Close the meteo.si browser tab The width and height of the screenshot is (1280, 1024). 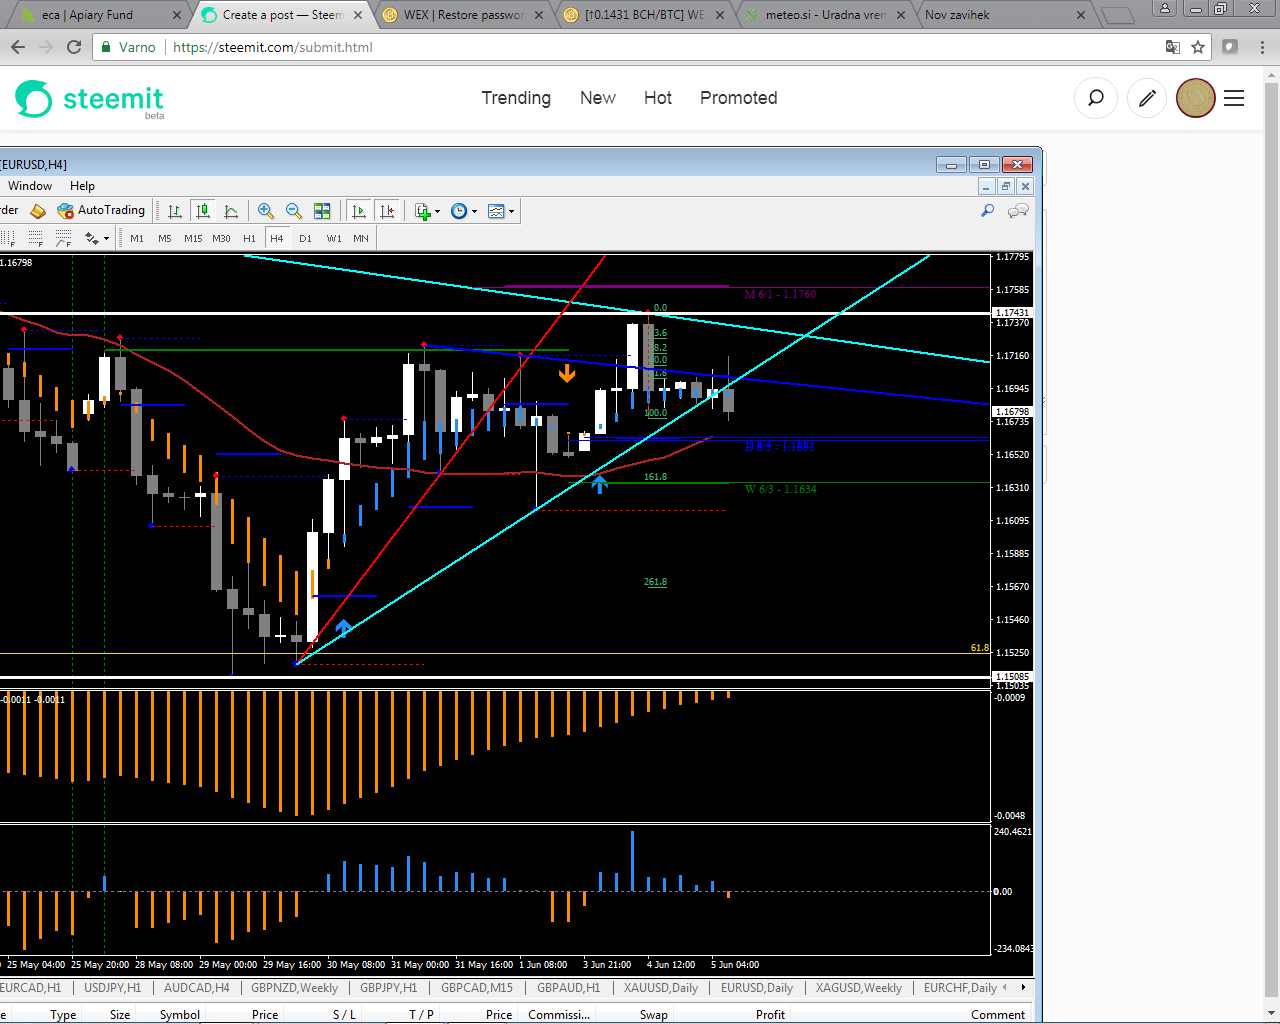pyautogui.click(x=901, y=15)
